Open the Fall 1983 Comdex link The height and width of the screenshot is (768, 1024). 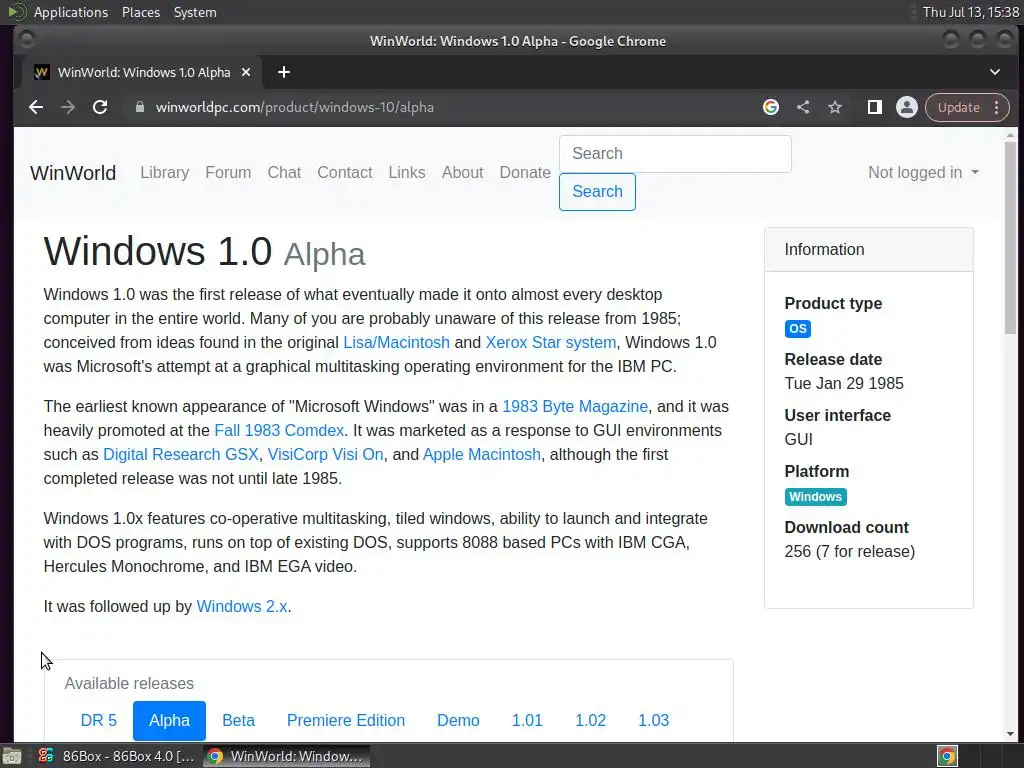click(x=279, y=431)
